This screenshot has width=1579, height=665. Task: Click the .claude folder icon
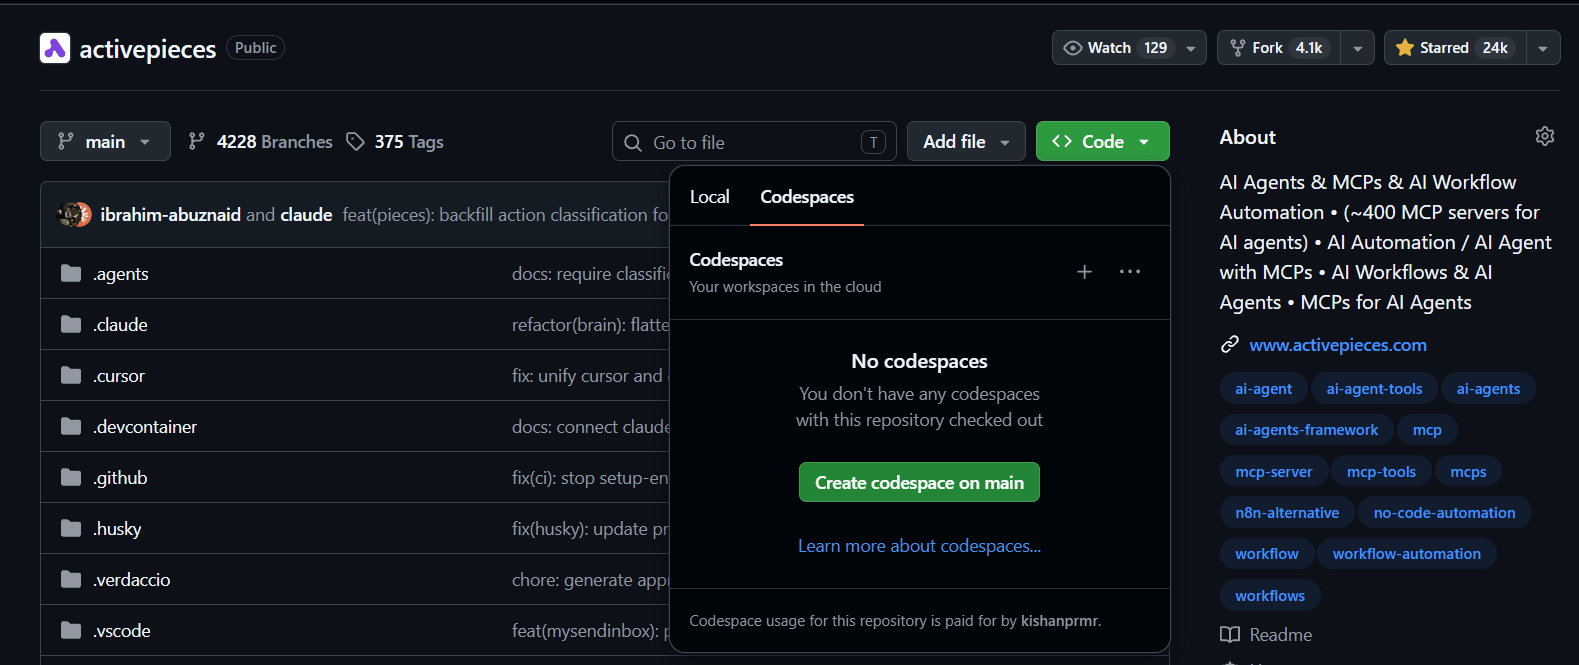71,324
